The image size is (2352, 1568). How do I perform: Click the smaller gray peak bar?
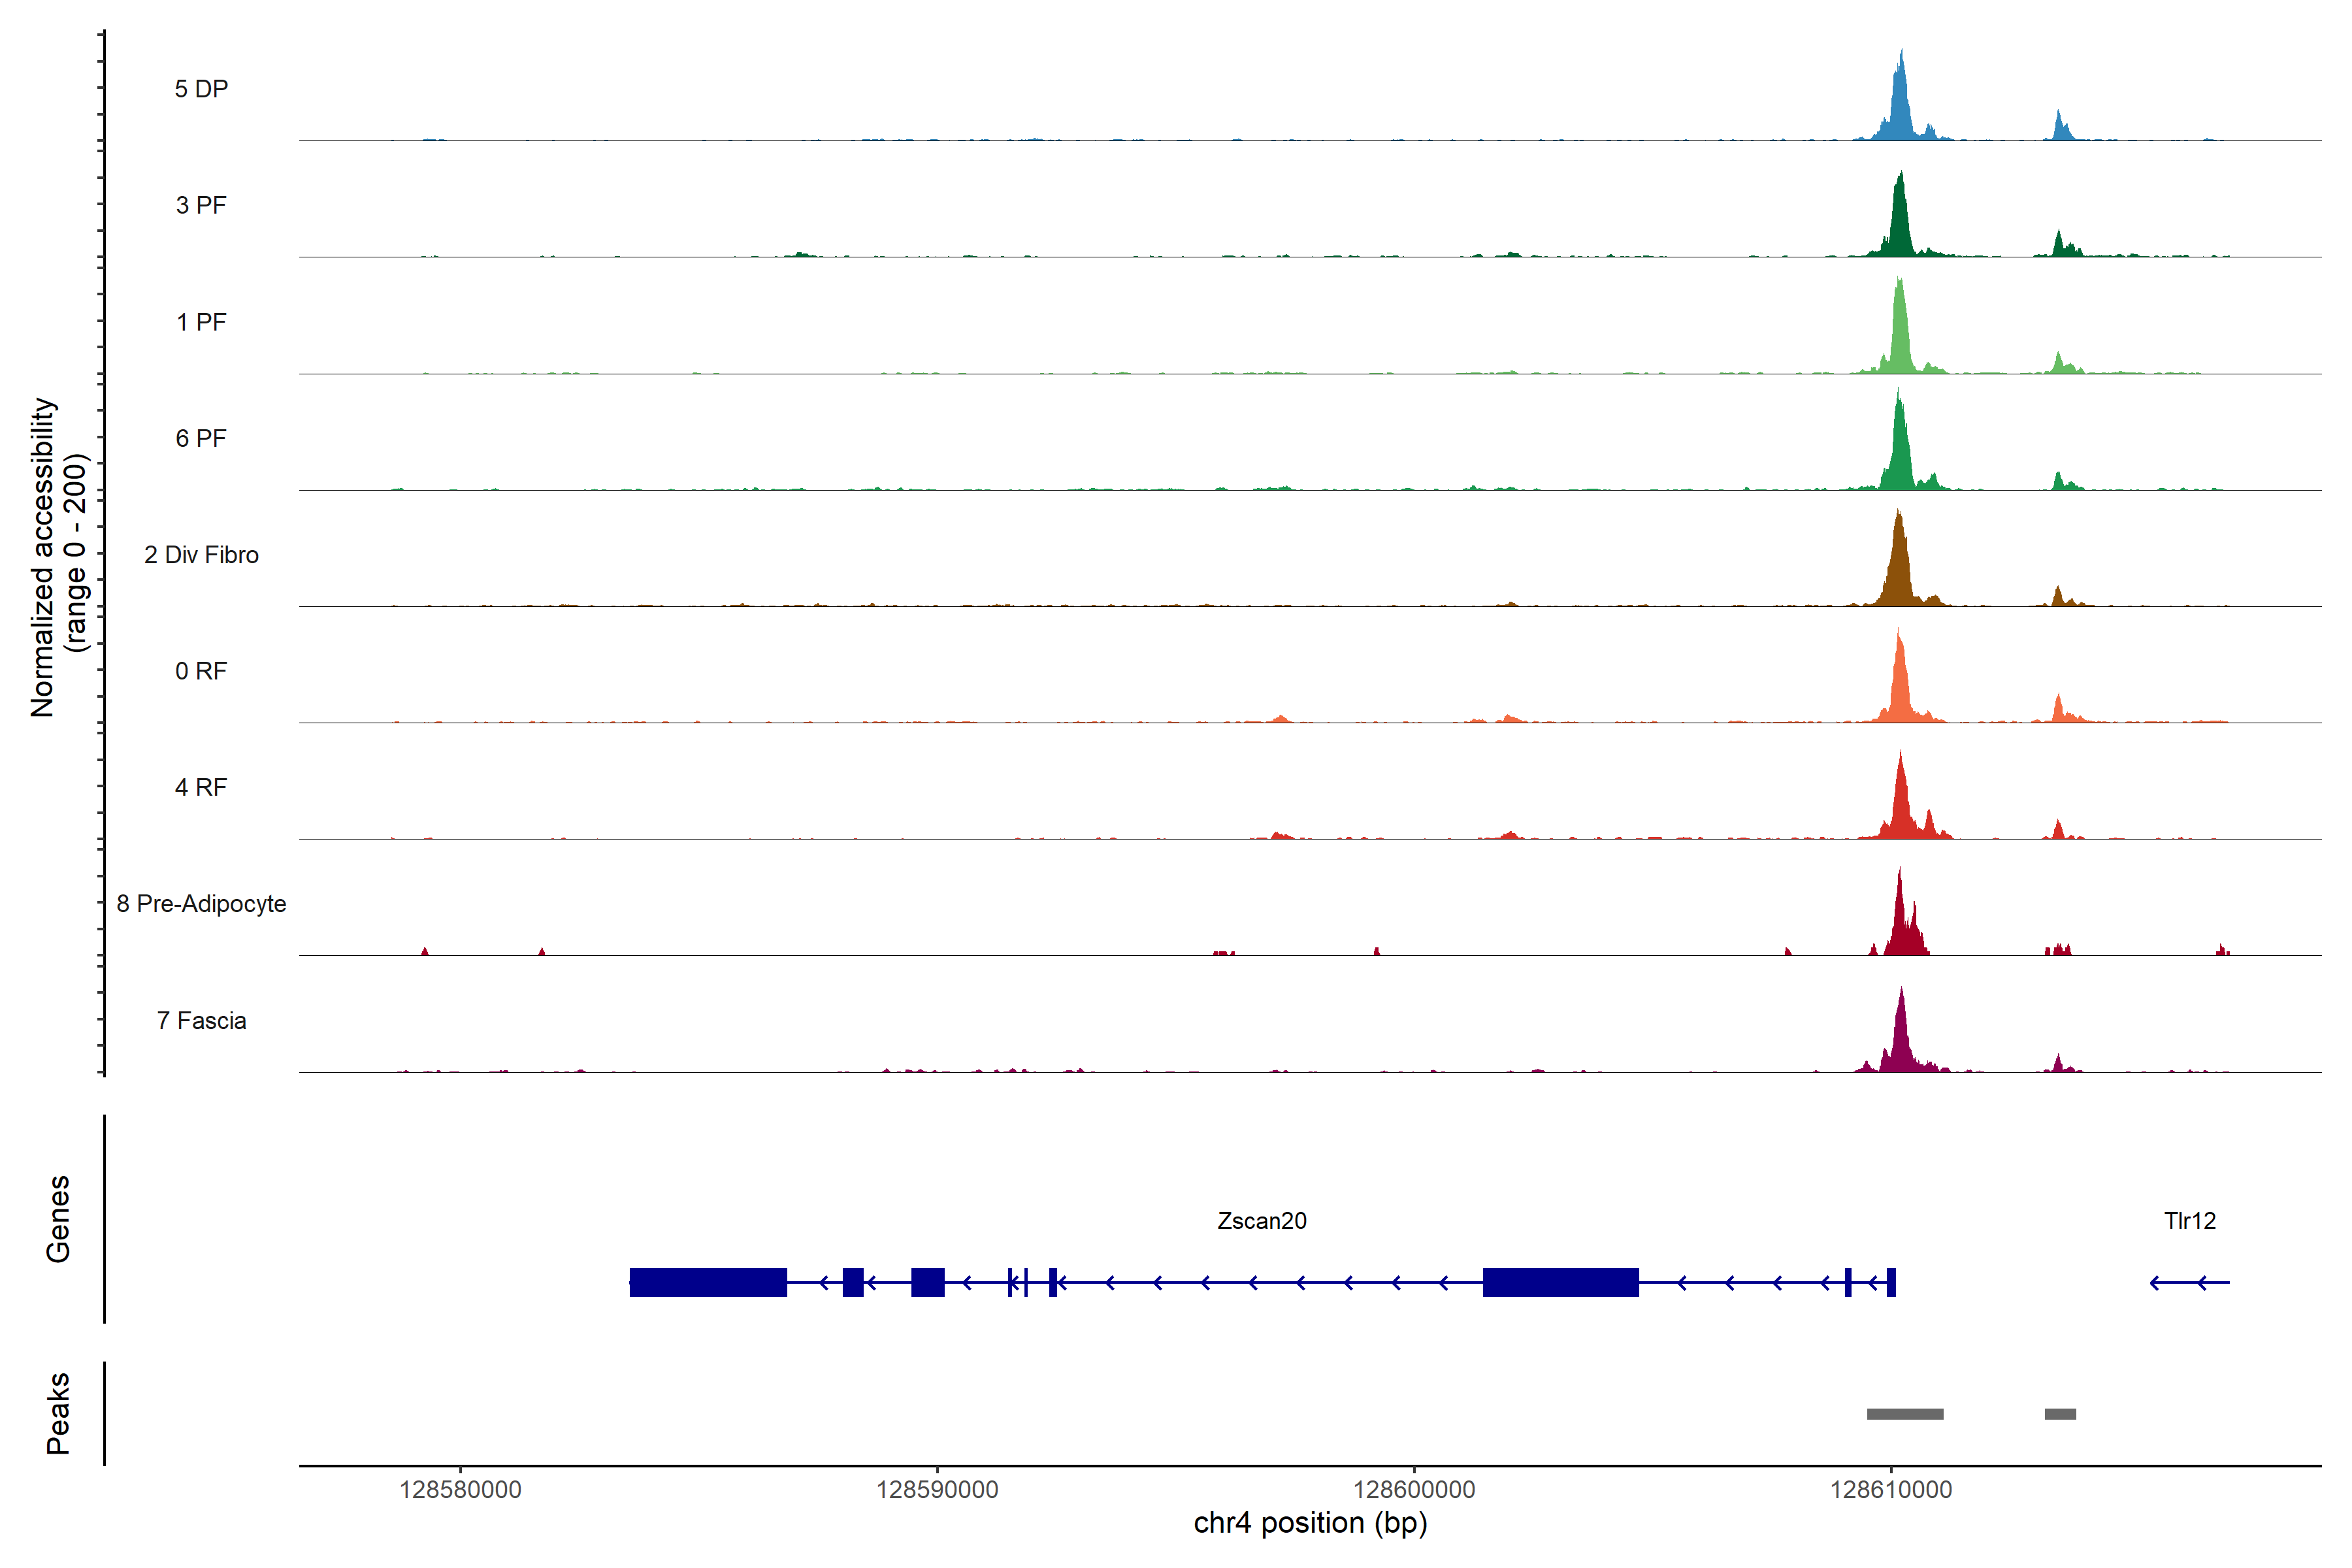coord(2060,1414)
